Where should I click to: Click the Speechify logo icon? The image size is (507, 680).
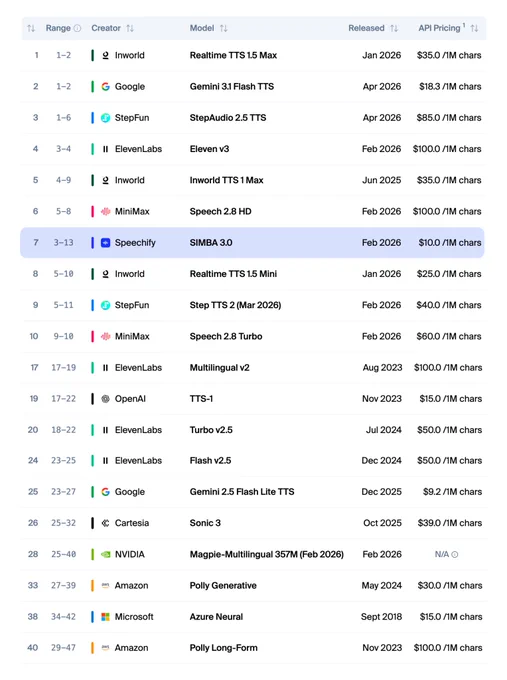[105, 242]
